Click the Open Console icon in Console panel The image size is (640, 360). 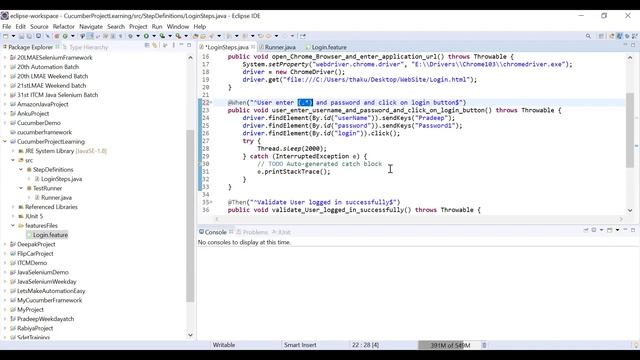click(609, 230)
